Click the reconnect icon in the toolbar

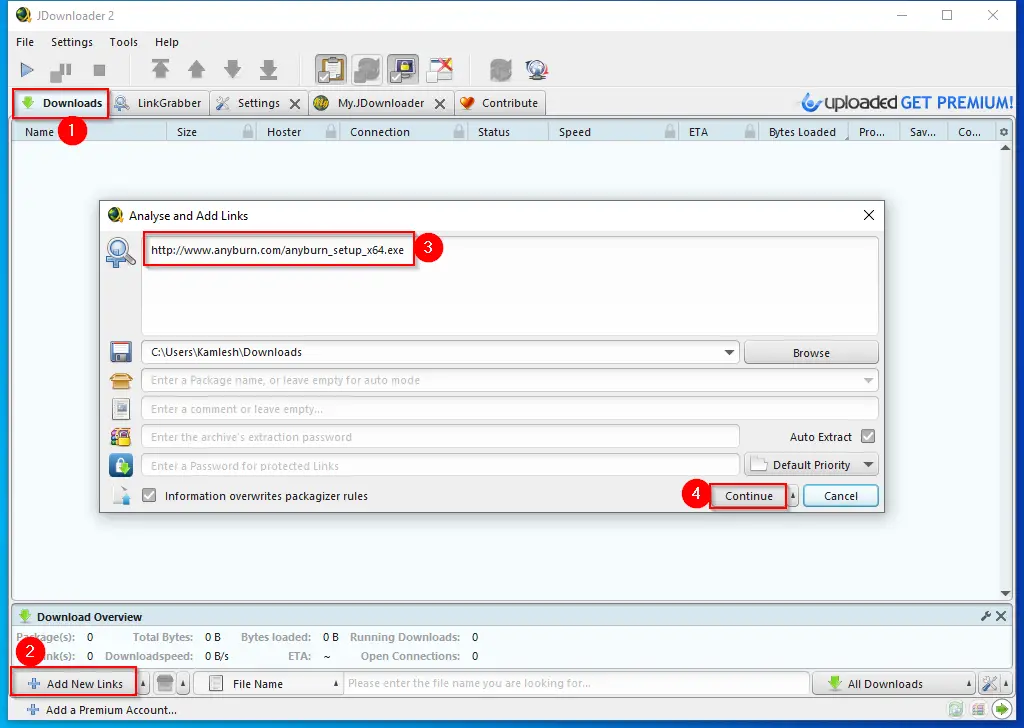coord(501,69)
